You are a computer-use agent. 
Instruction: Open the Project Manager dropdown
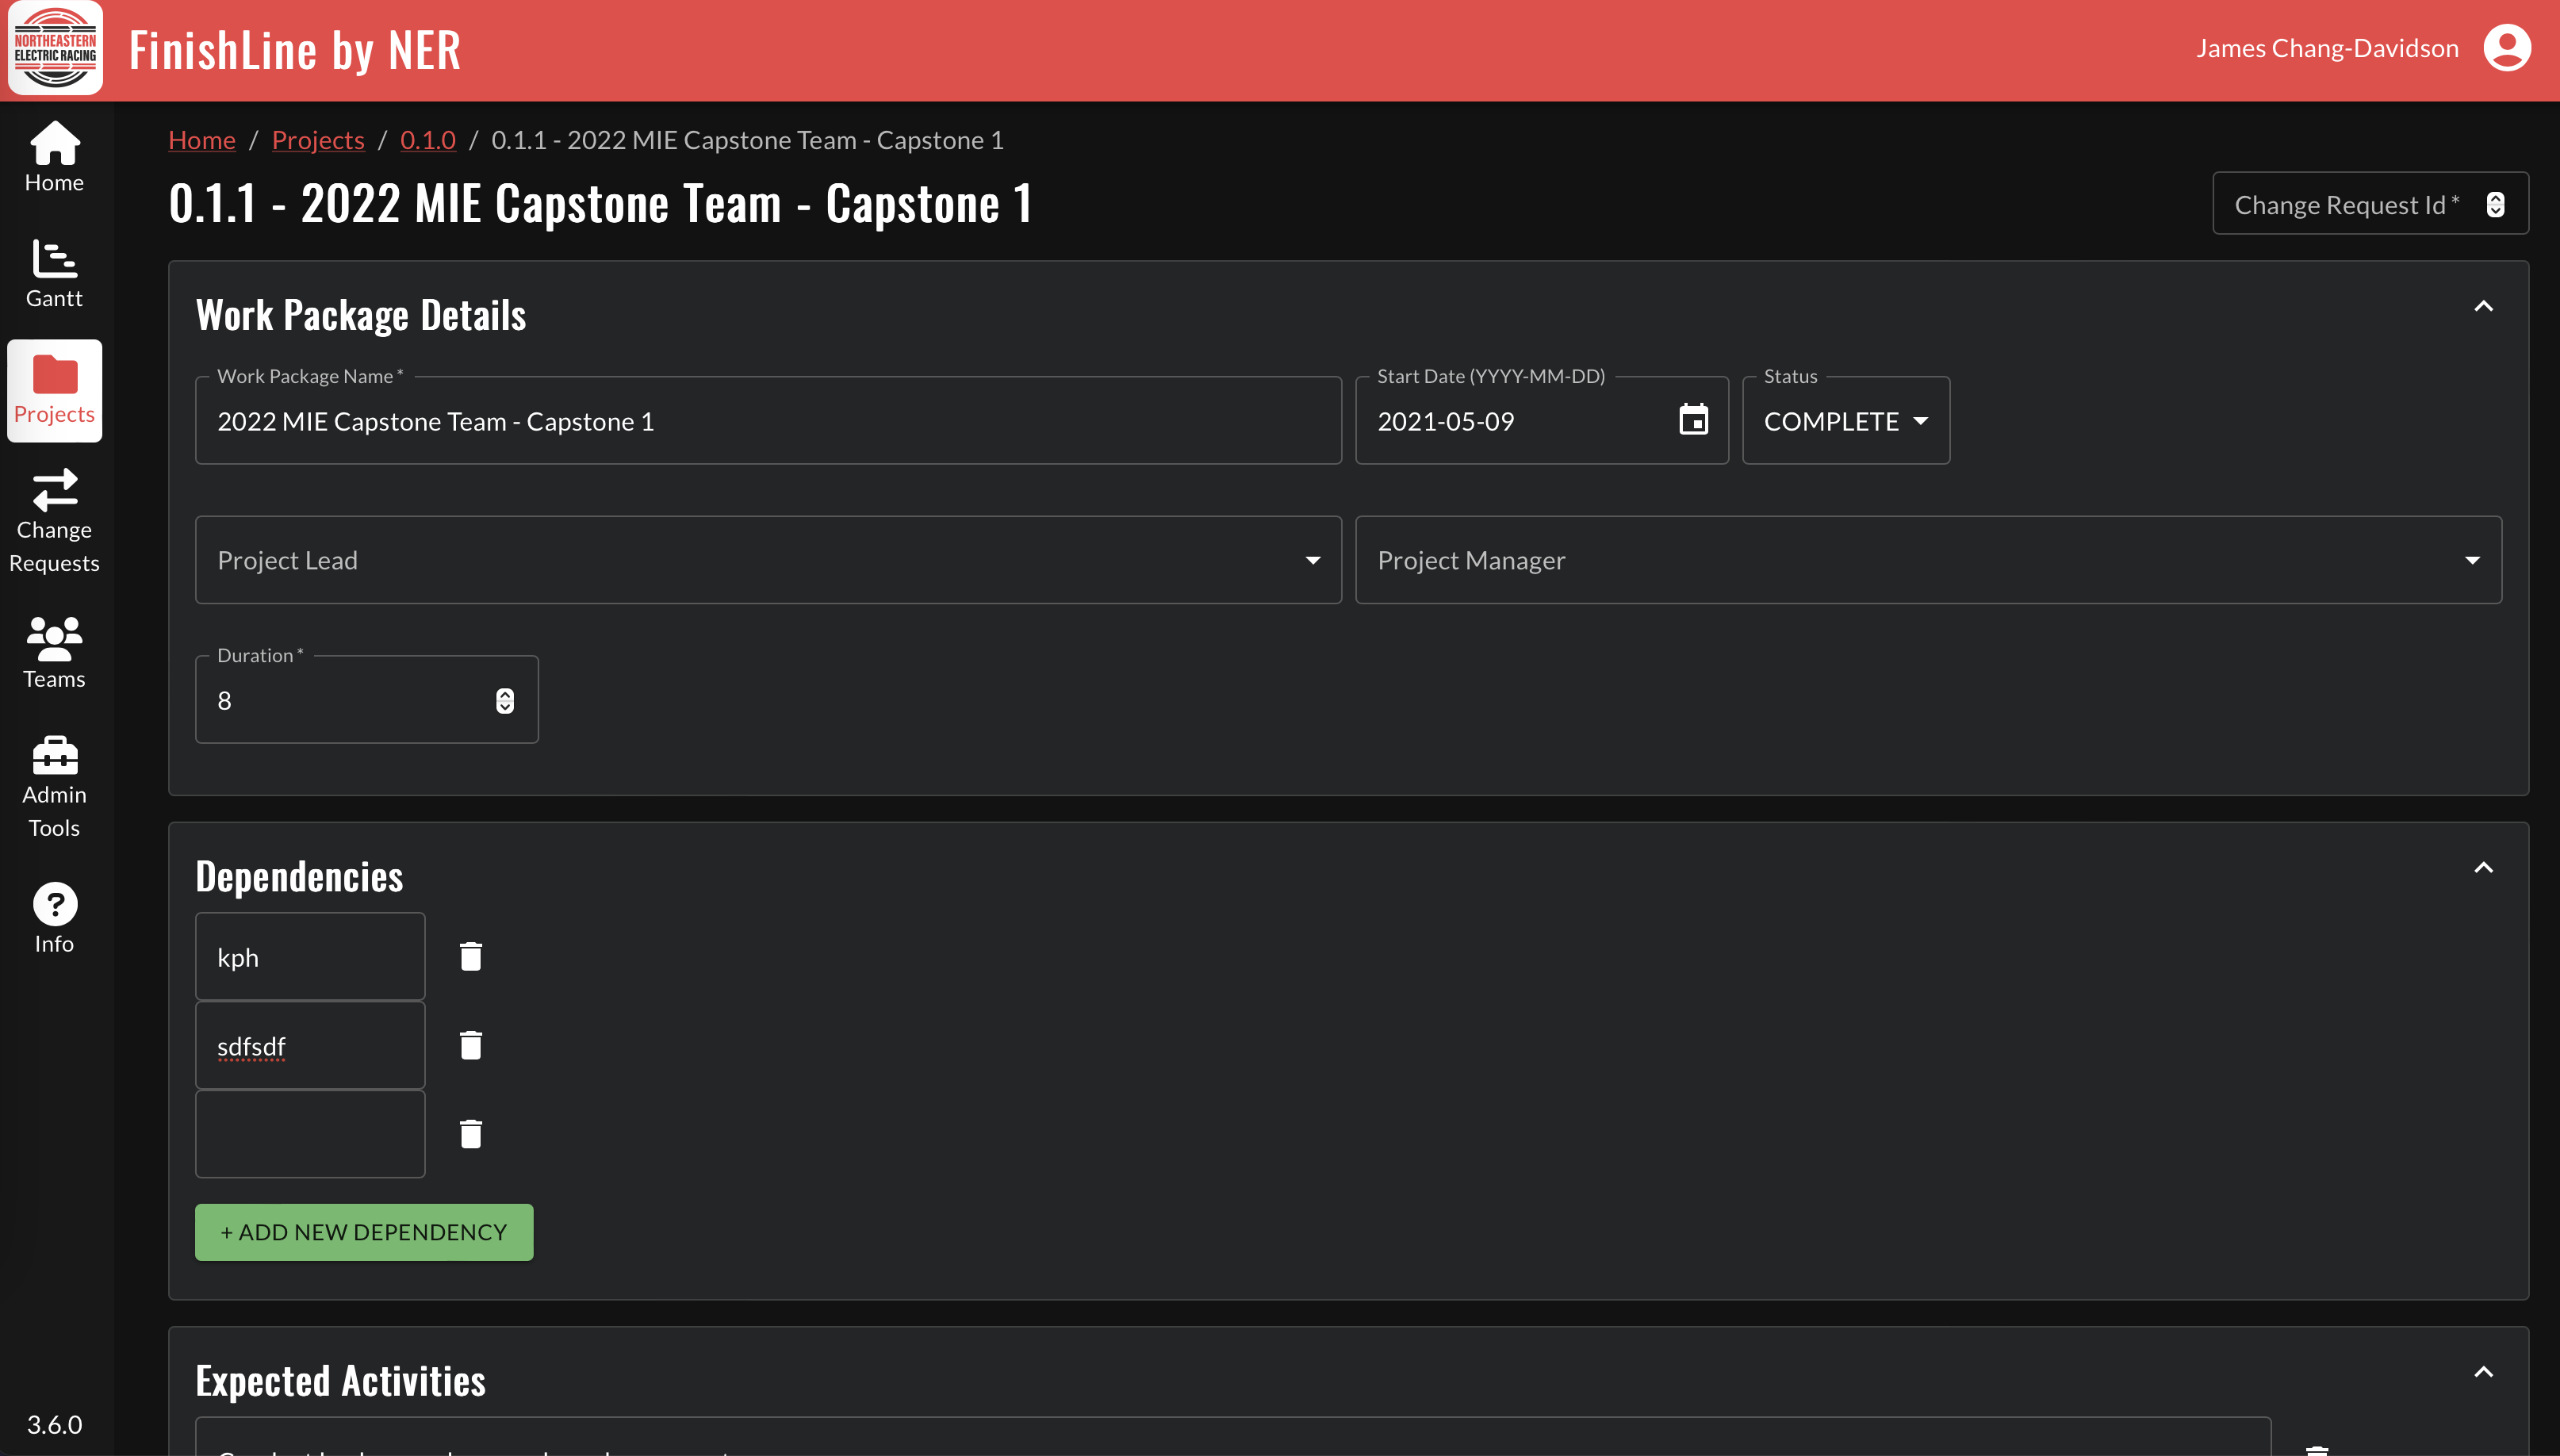(1927, 560)
